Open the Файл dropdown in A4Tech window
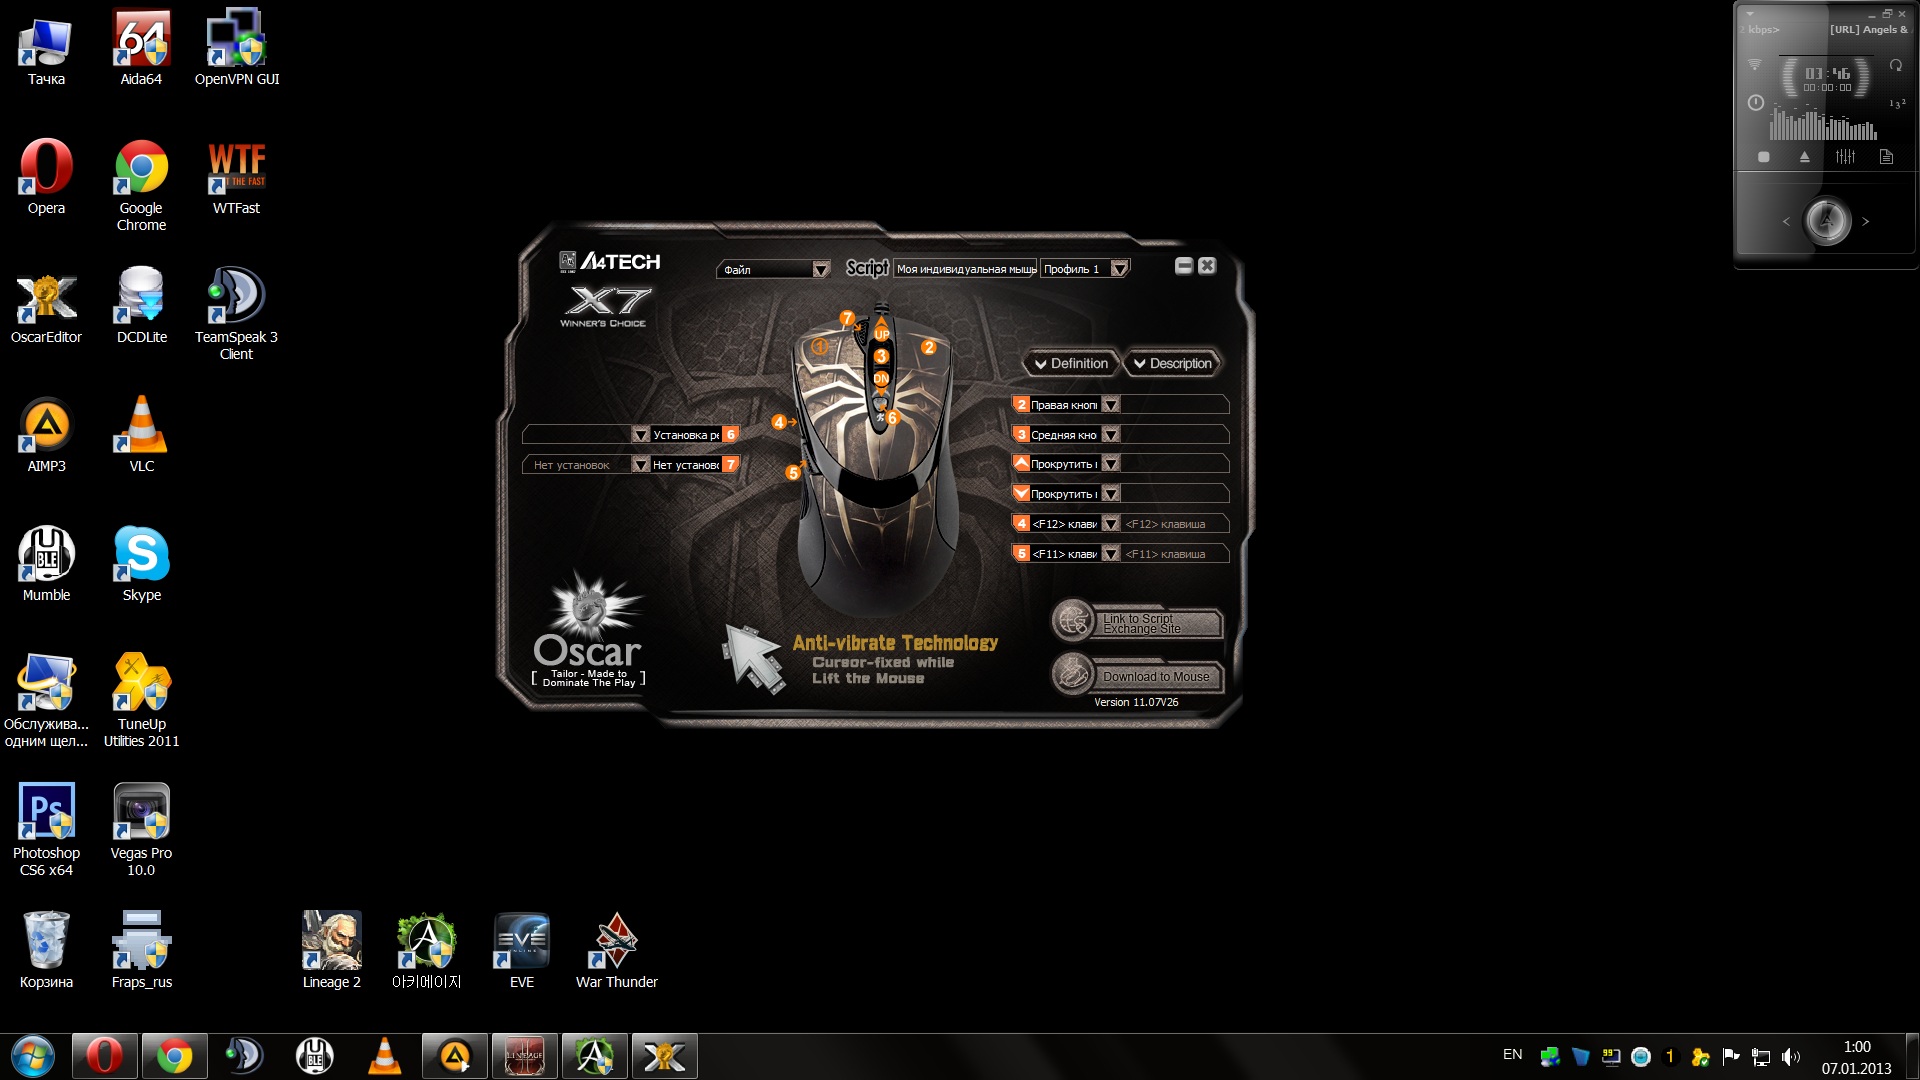Image resolution: width=1920 pixels, height=1080 pixels. click(x=820, y=269)
